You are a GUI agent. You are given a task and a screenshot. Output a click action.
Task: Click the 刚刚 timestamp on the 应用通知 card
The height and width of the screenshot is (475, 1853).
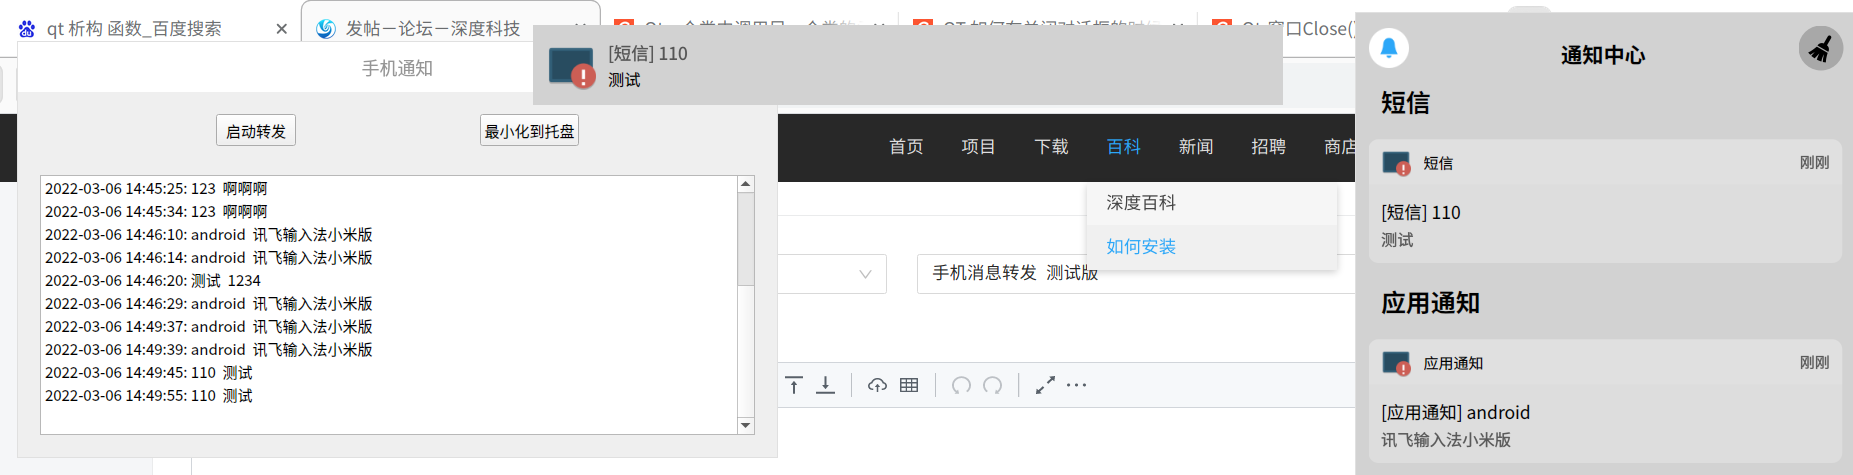pos(1814,362)
